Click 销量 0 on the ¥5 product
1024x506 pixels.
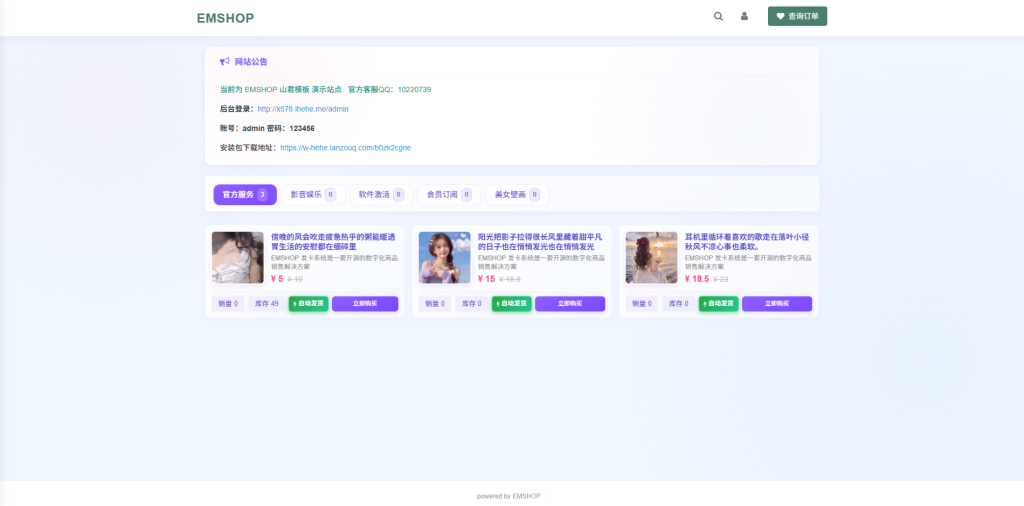228,304
